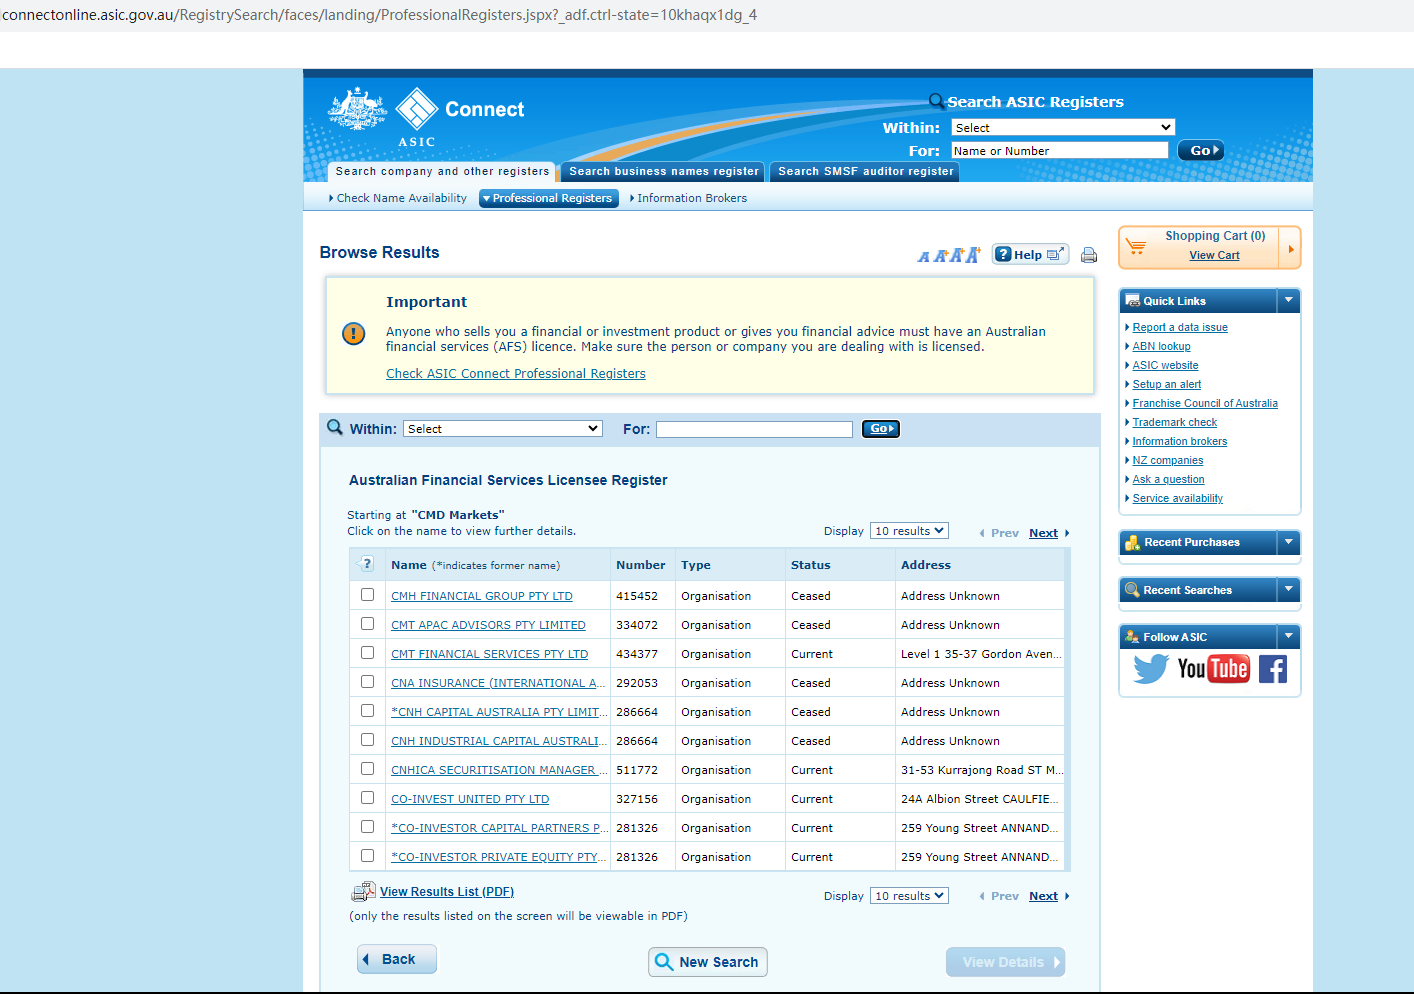This screenshot has height=994, width=1414.
Task: Check the box for CNA INSURANCE (INTERNATIONAL A...
Action: click(x=367, y=682)
